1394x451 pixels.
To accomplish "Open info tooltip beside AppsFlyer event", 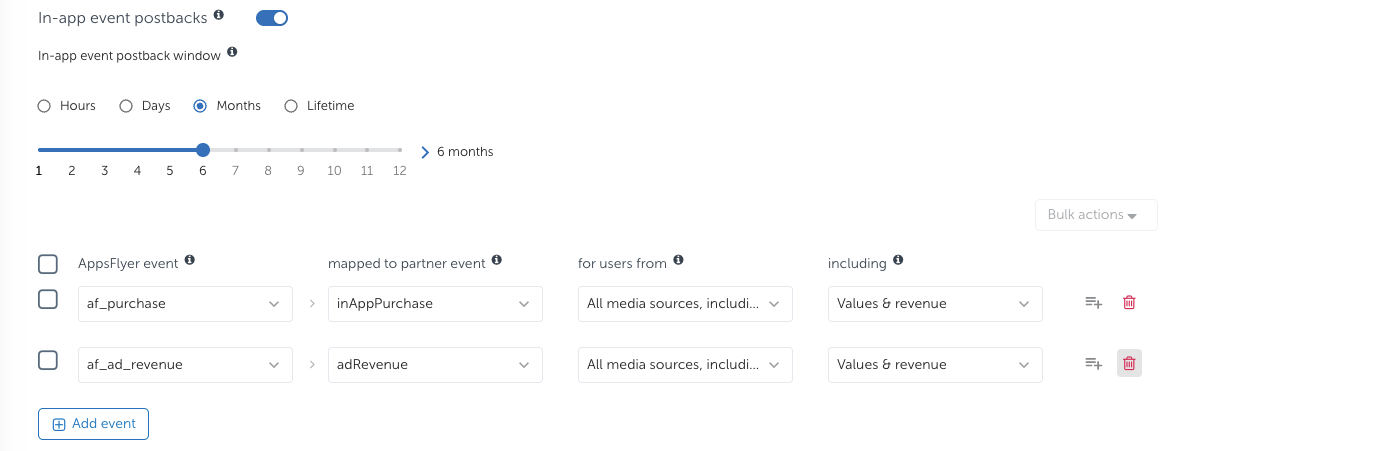I will pos(189,260).
